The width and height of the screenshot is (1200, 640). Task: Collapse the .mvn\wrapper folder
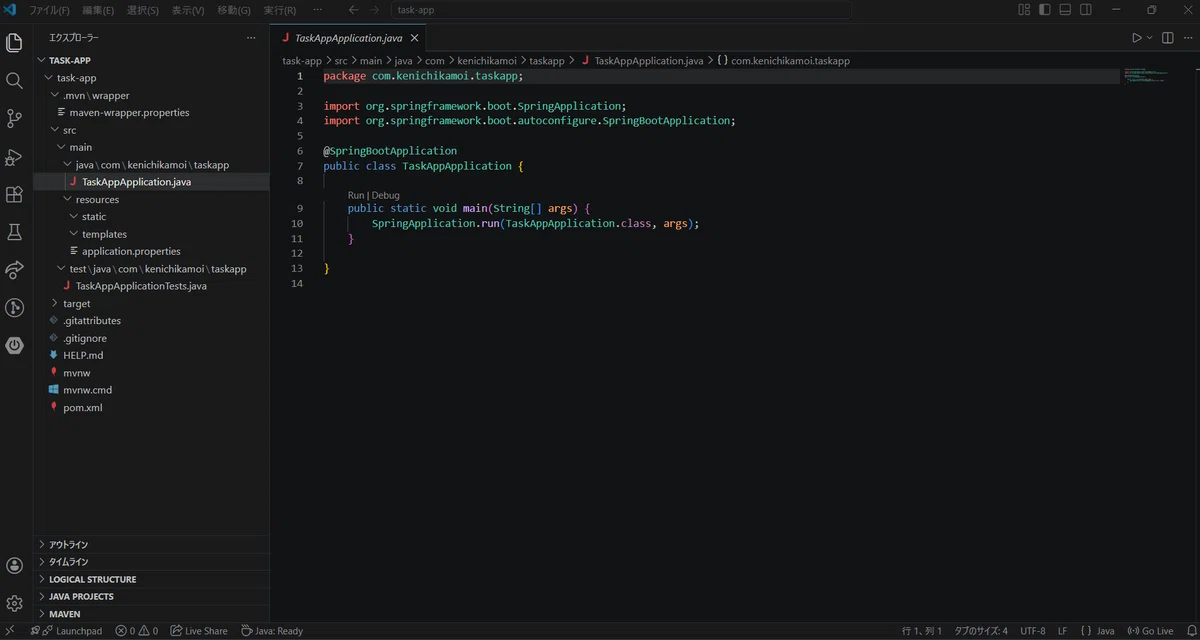click(150, 95)
